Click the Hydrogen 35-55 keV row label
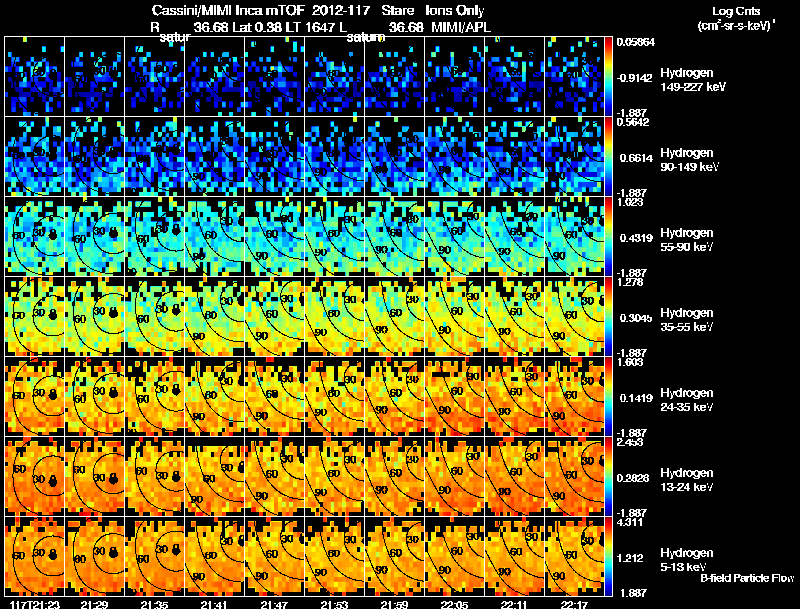The width and height of the screenshot is (800, 609). pyautogui.click(x=686, y=320)
